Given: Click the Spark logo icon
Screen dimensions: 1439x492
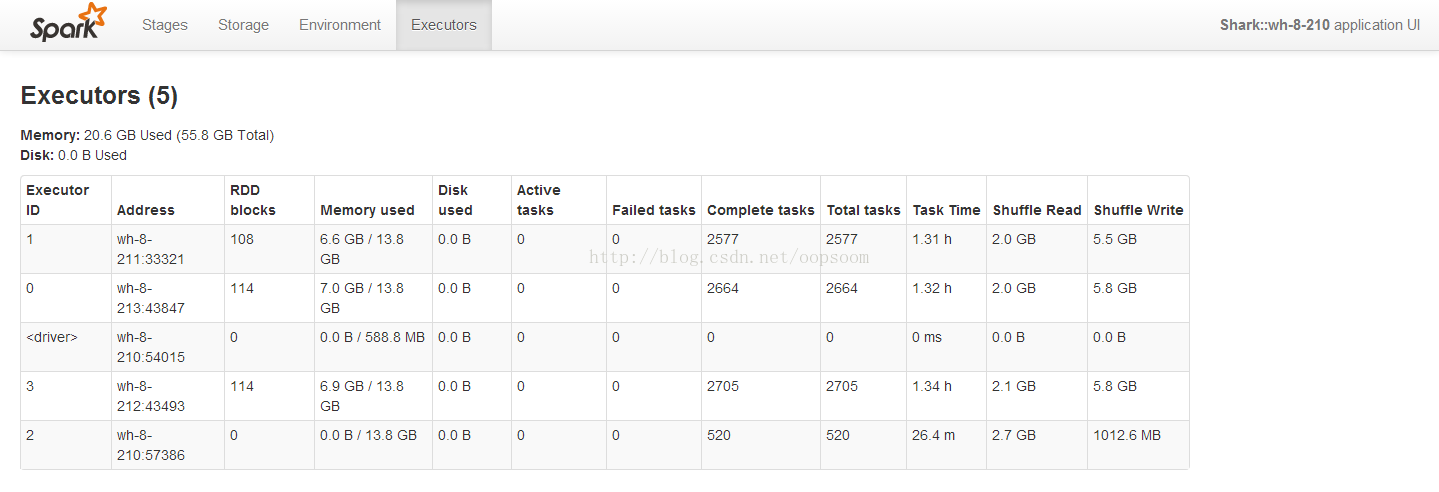Looking at the screenshot, I should (x=68, y=23).
